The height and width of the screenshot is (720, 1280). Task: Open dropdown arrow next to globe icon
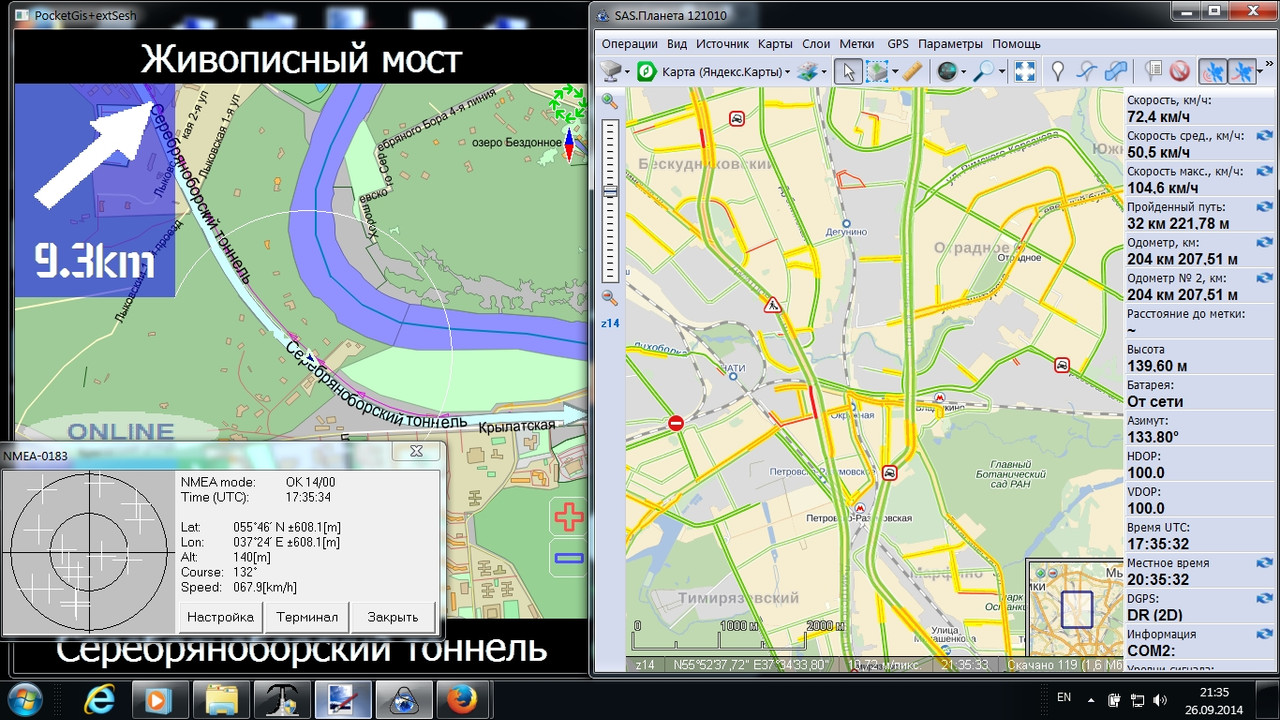963,72
